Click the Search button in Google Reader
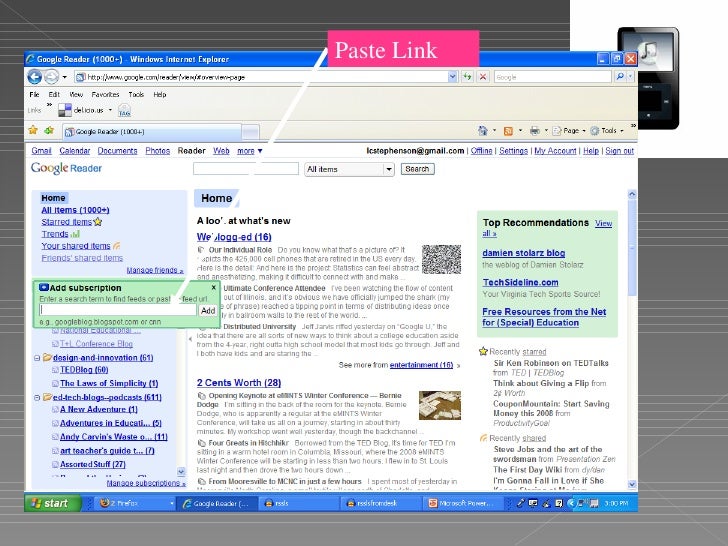Screen dimensions: 728x546 tap(417, 169)
